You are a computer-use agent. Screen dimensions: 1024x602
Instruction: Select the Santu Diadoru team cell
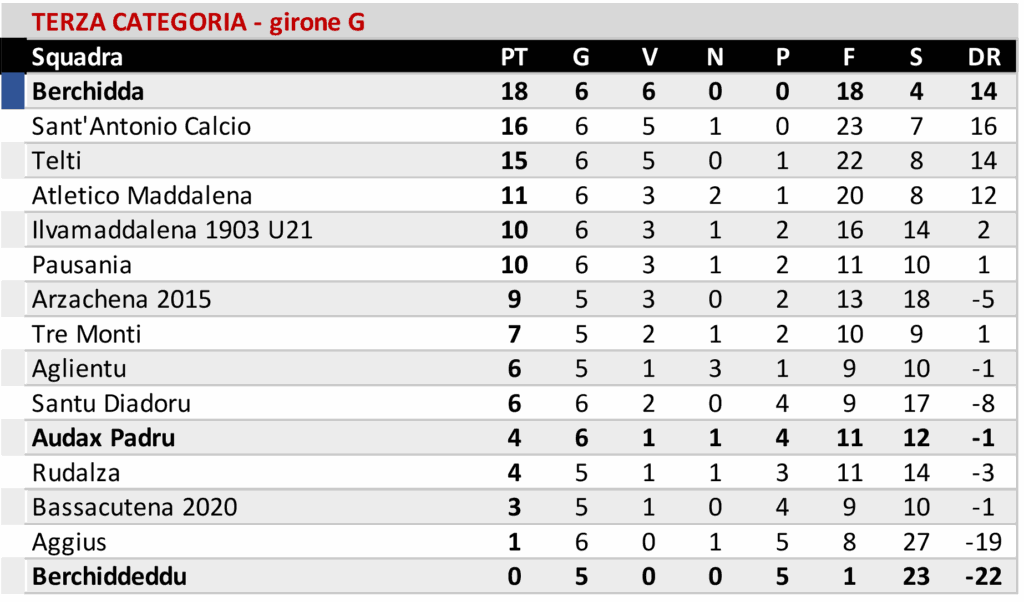point(111,404)
